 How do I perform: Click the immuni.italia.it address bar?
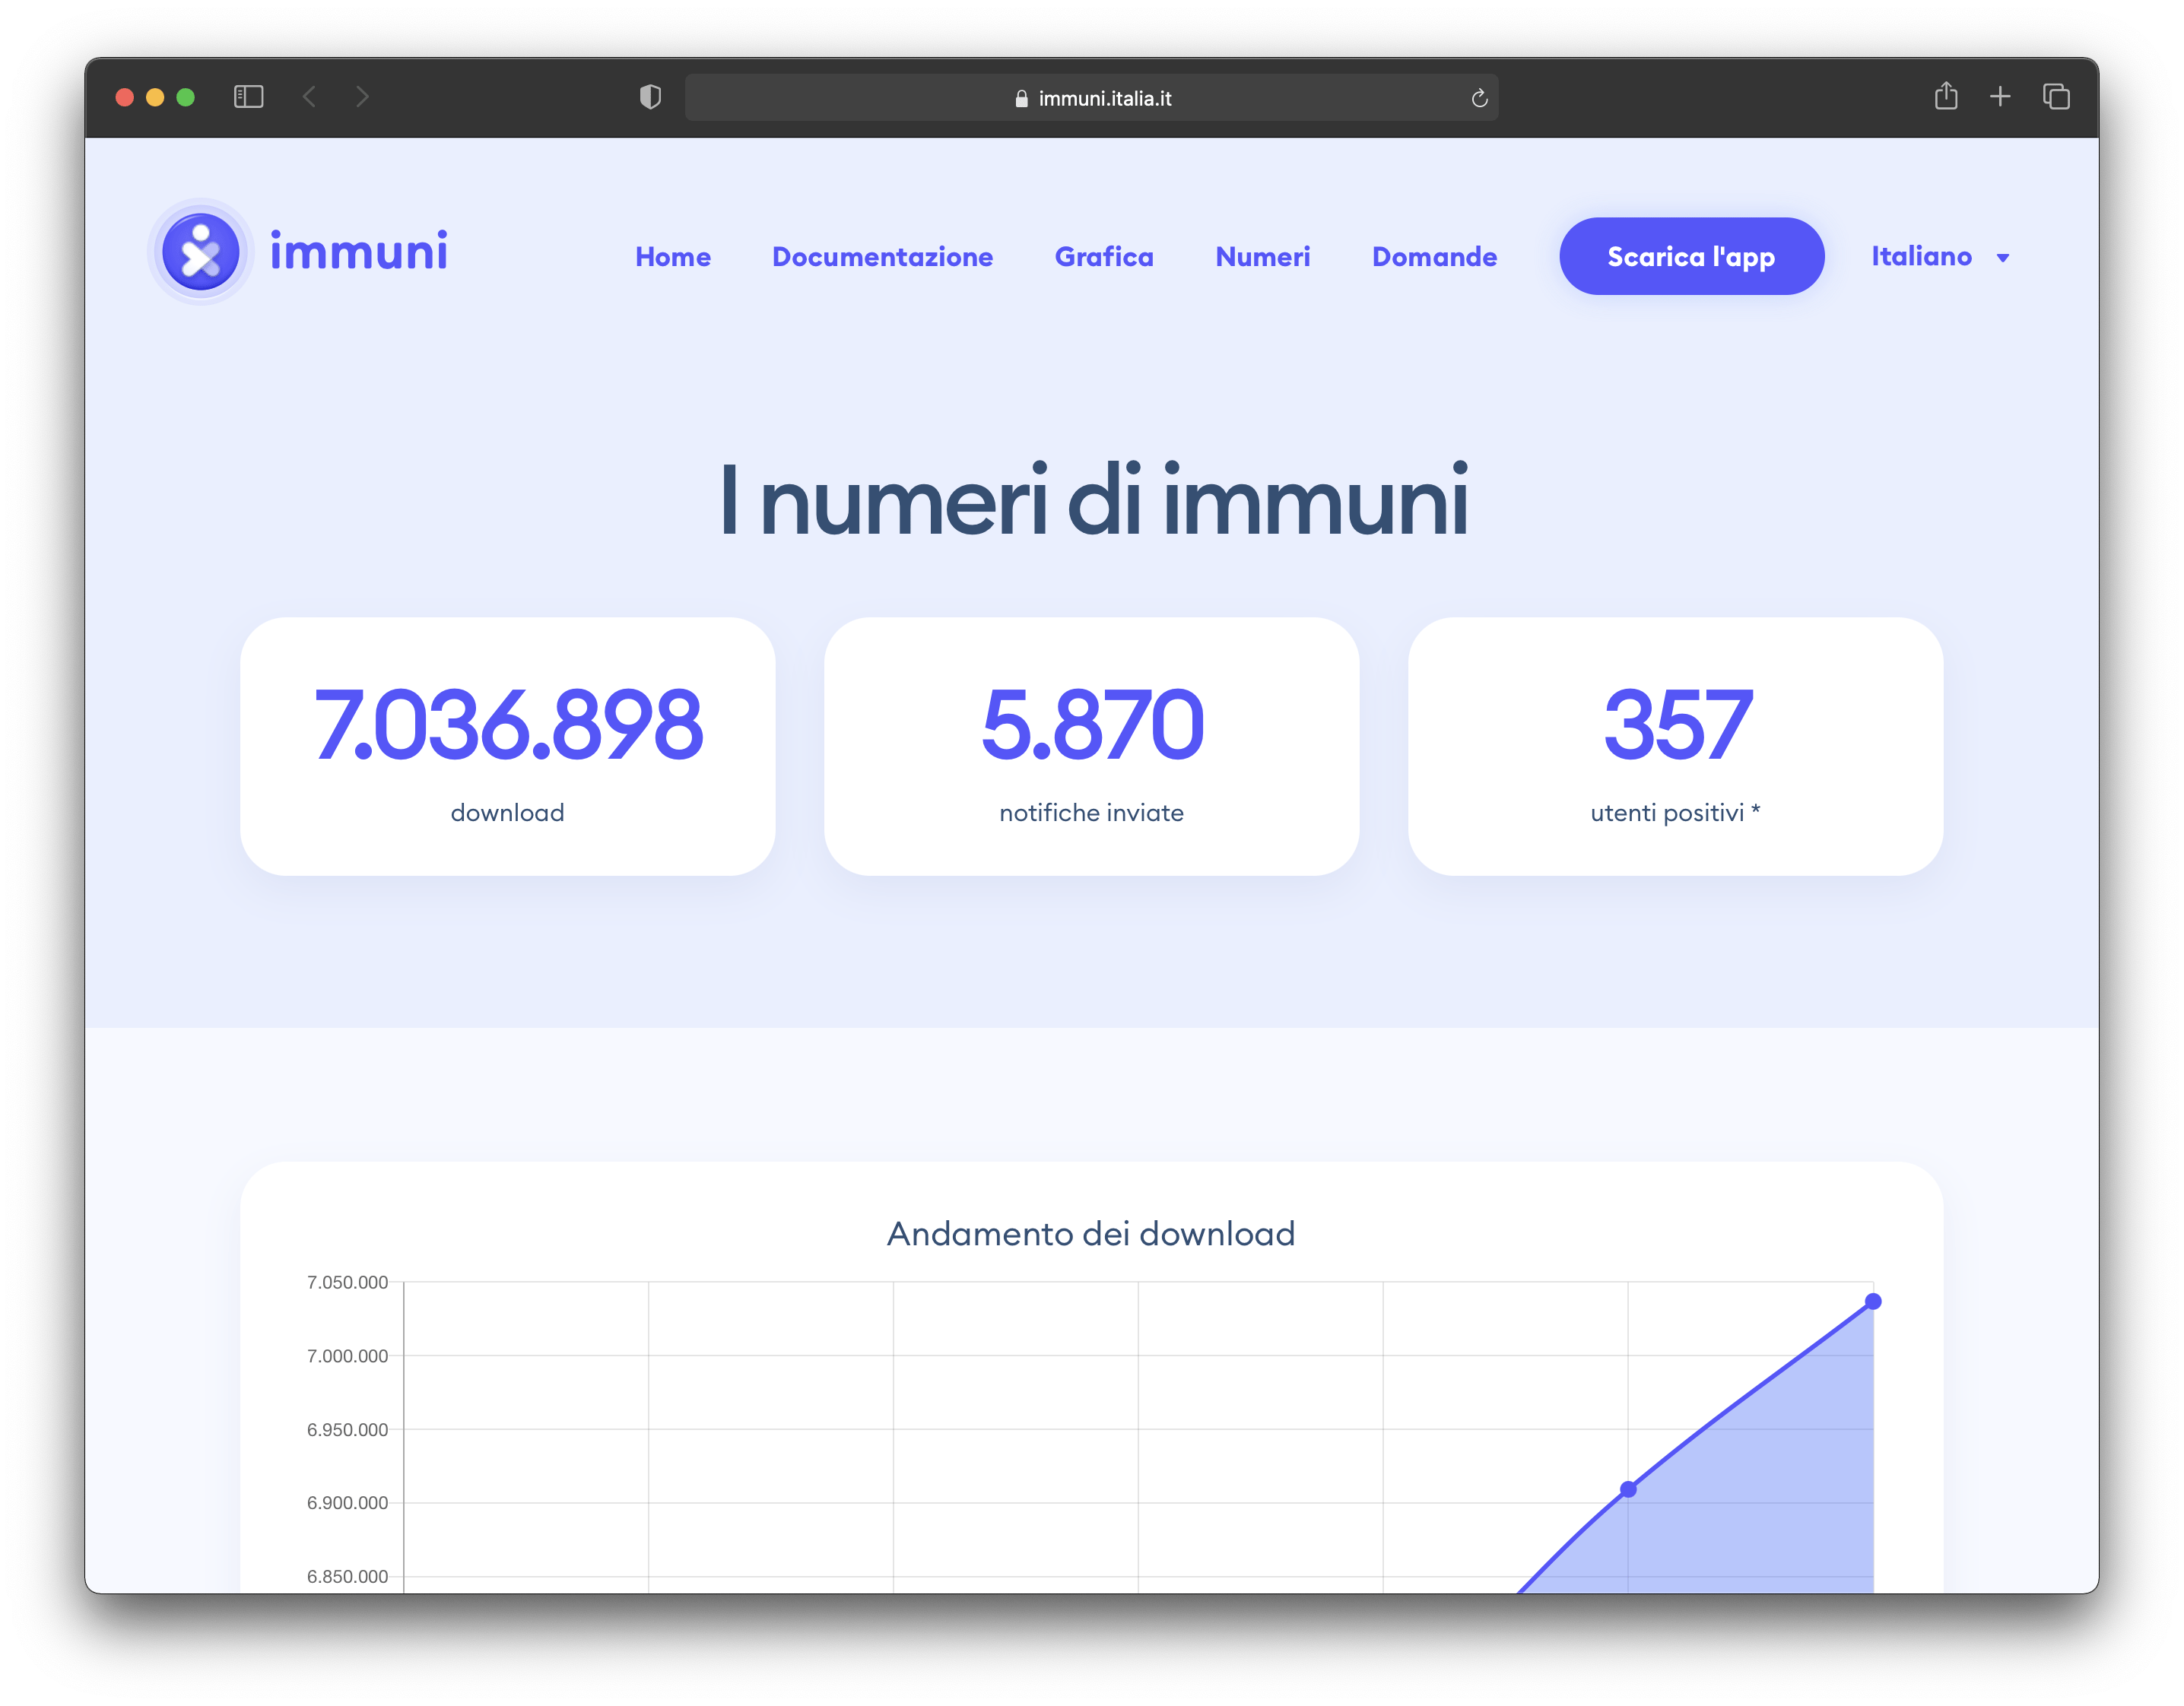1091,98
